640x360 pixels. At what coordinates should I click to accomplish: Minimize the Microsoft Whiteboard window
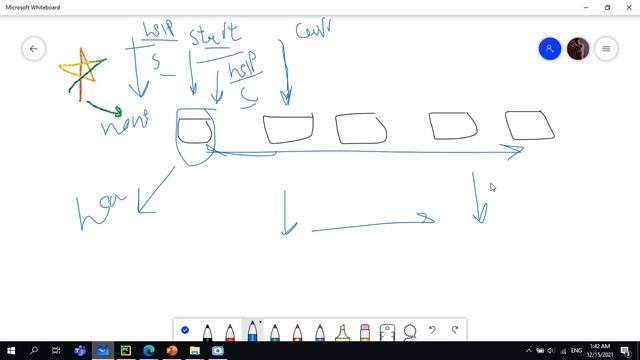(586, 7)
